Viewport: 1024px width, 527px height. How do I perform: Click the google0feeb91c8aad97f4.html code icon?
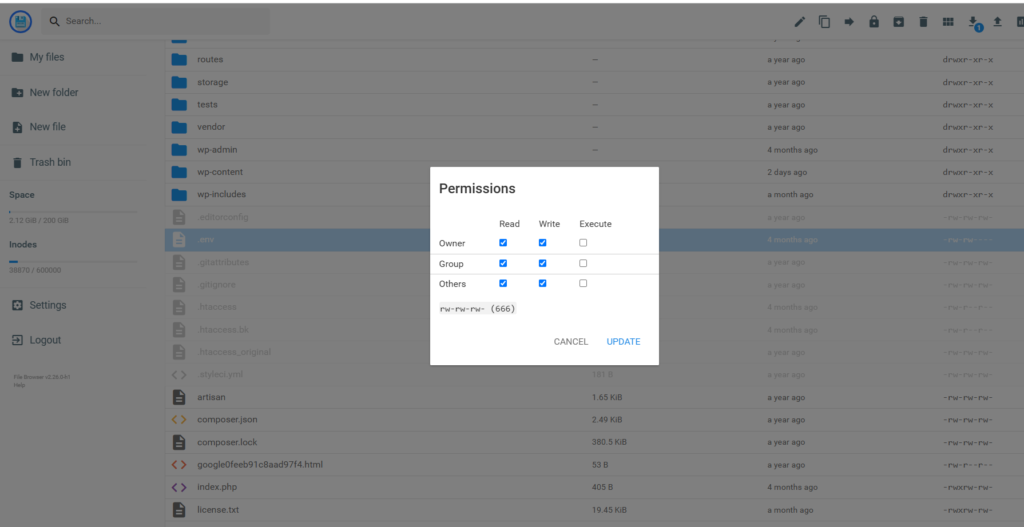click(179, 464)
